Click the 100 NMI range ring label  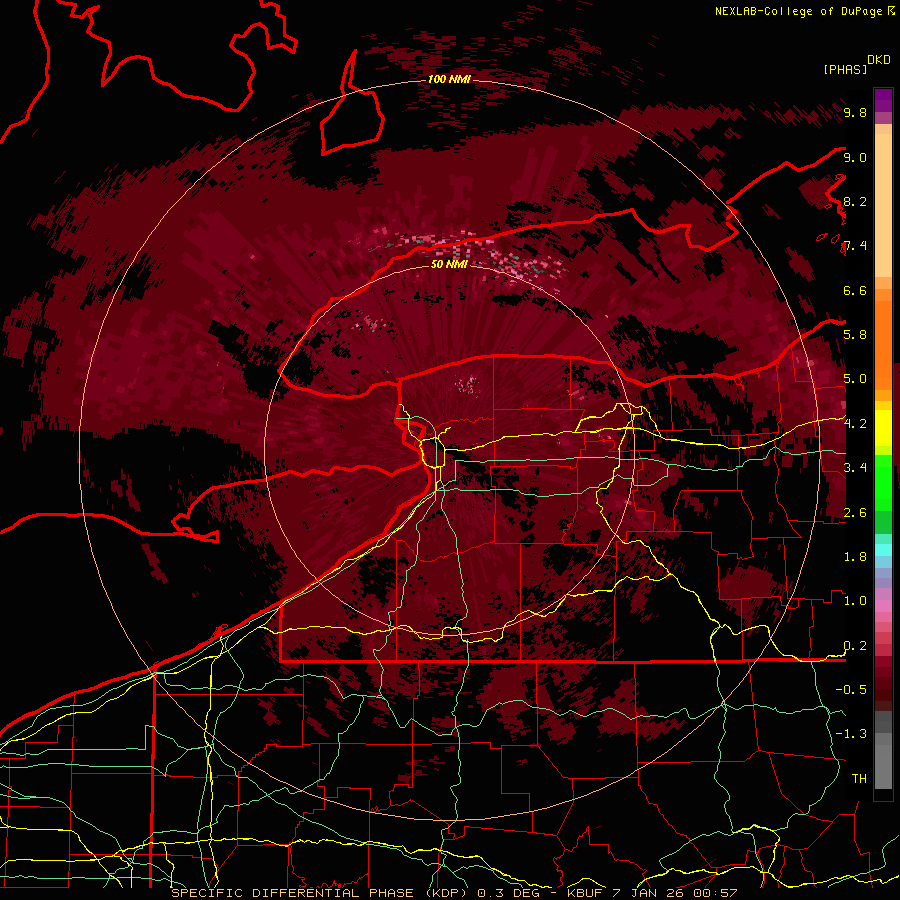pyautogui.click(x=449, y=79)
